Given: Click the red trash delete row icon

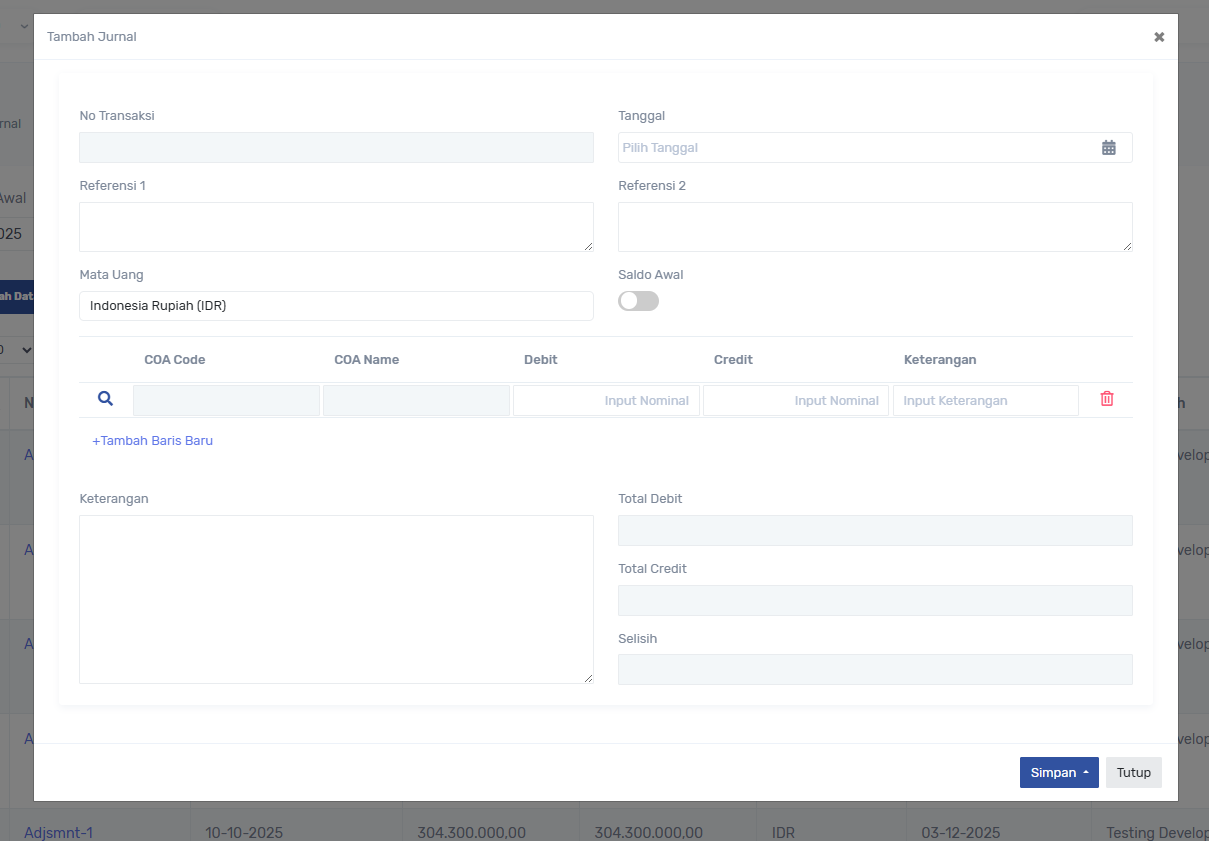Looking at the screenshot, I should (x=1107, y=399).
